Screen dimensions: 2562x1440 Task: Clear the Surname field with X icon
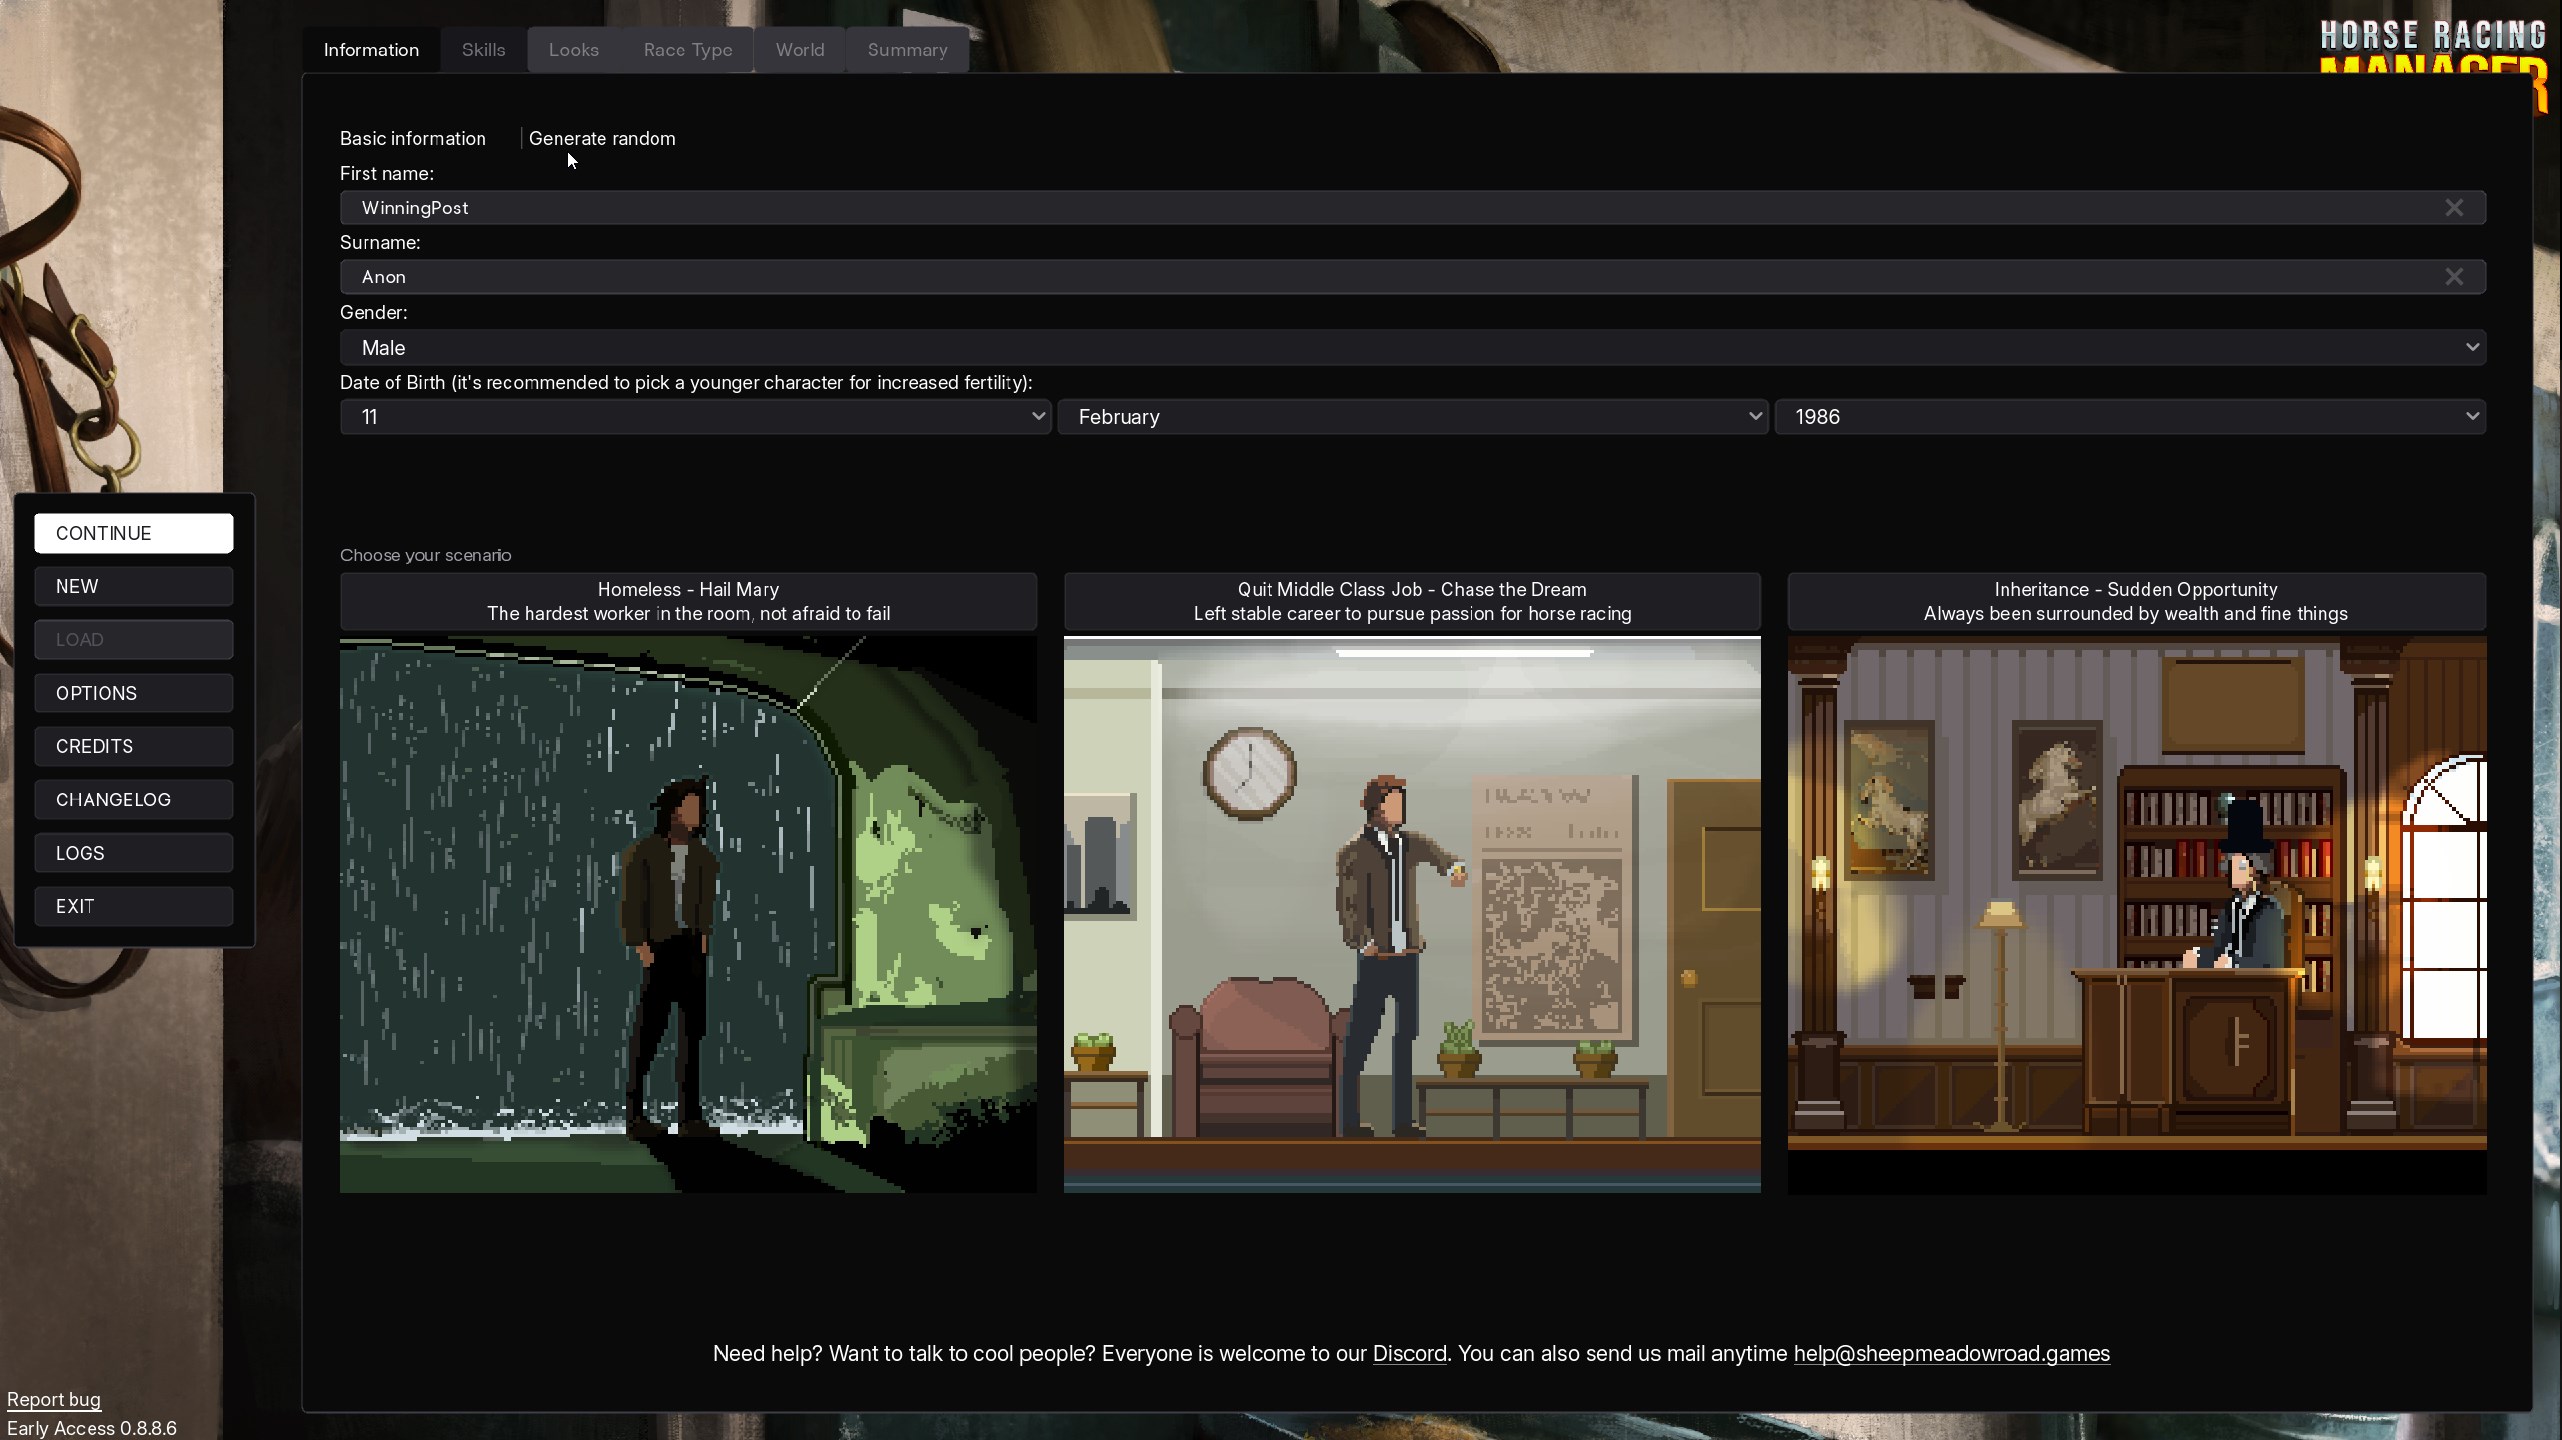click(x=2453, y=277)
